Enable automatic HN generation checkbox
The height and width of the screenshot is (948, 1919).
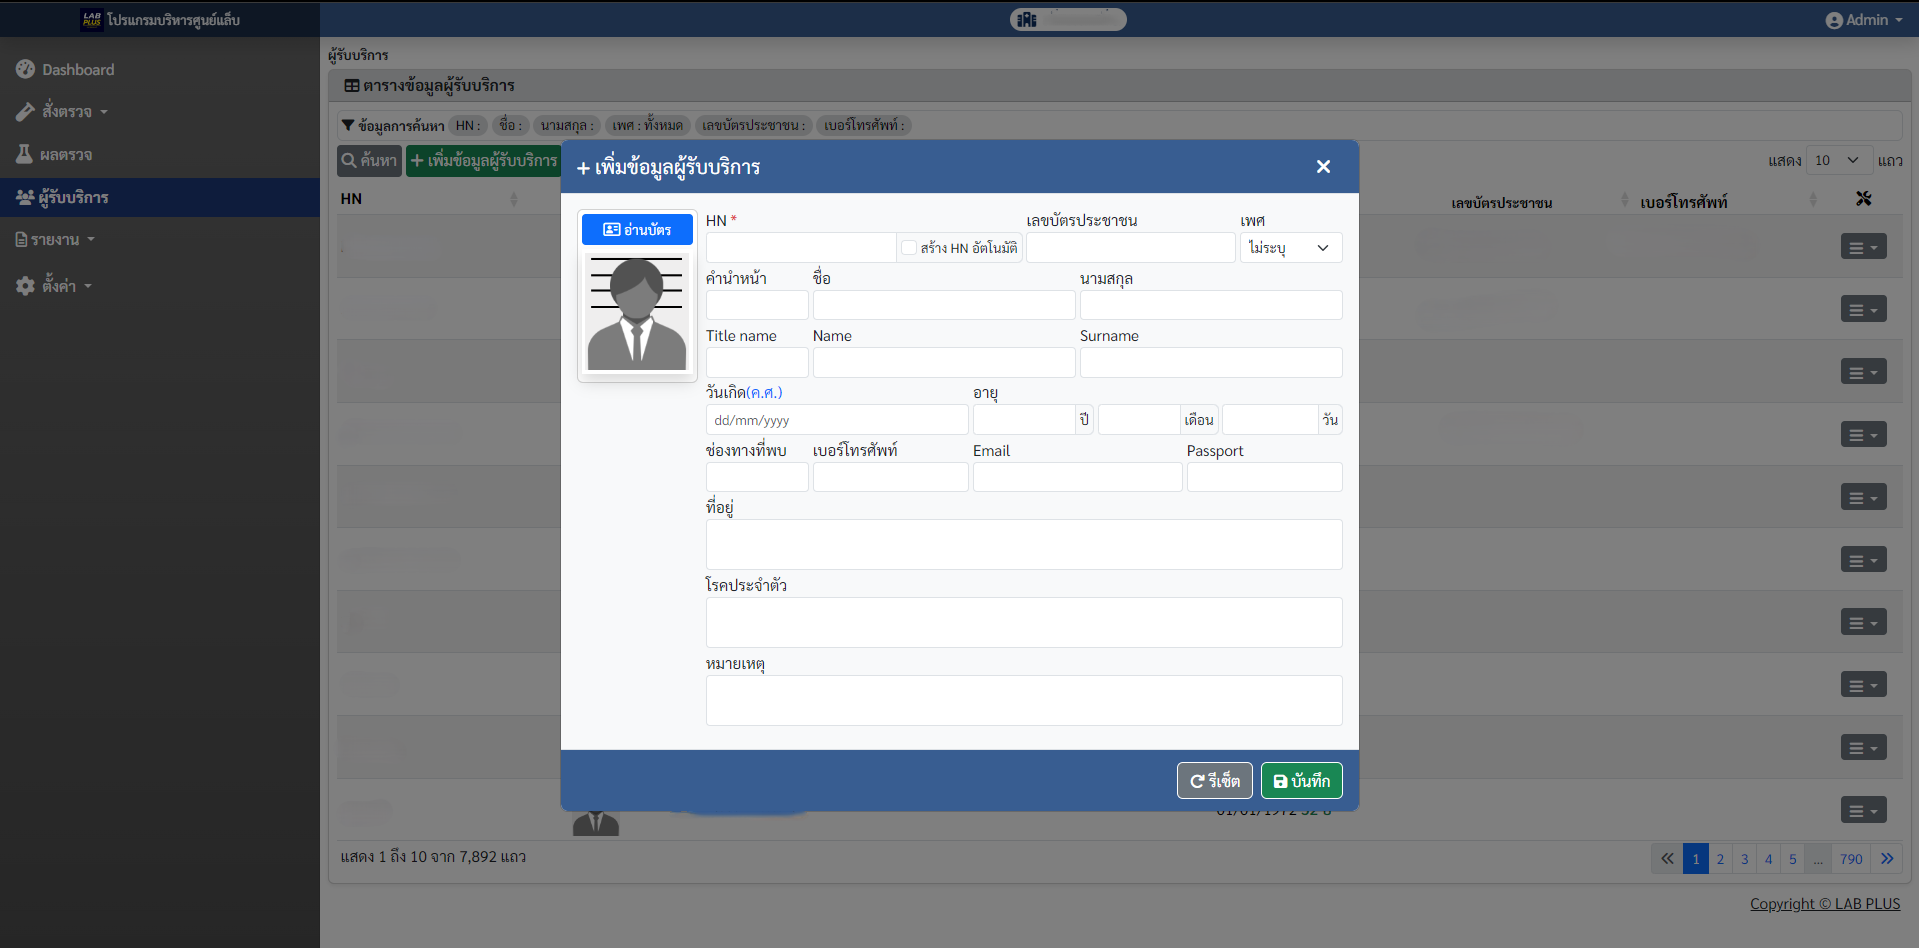[x=909, y=248]
